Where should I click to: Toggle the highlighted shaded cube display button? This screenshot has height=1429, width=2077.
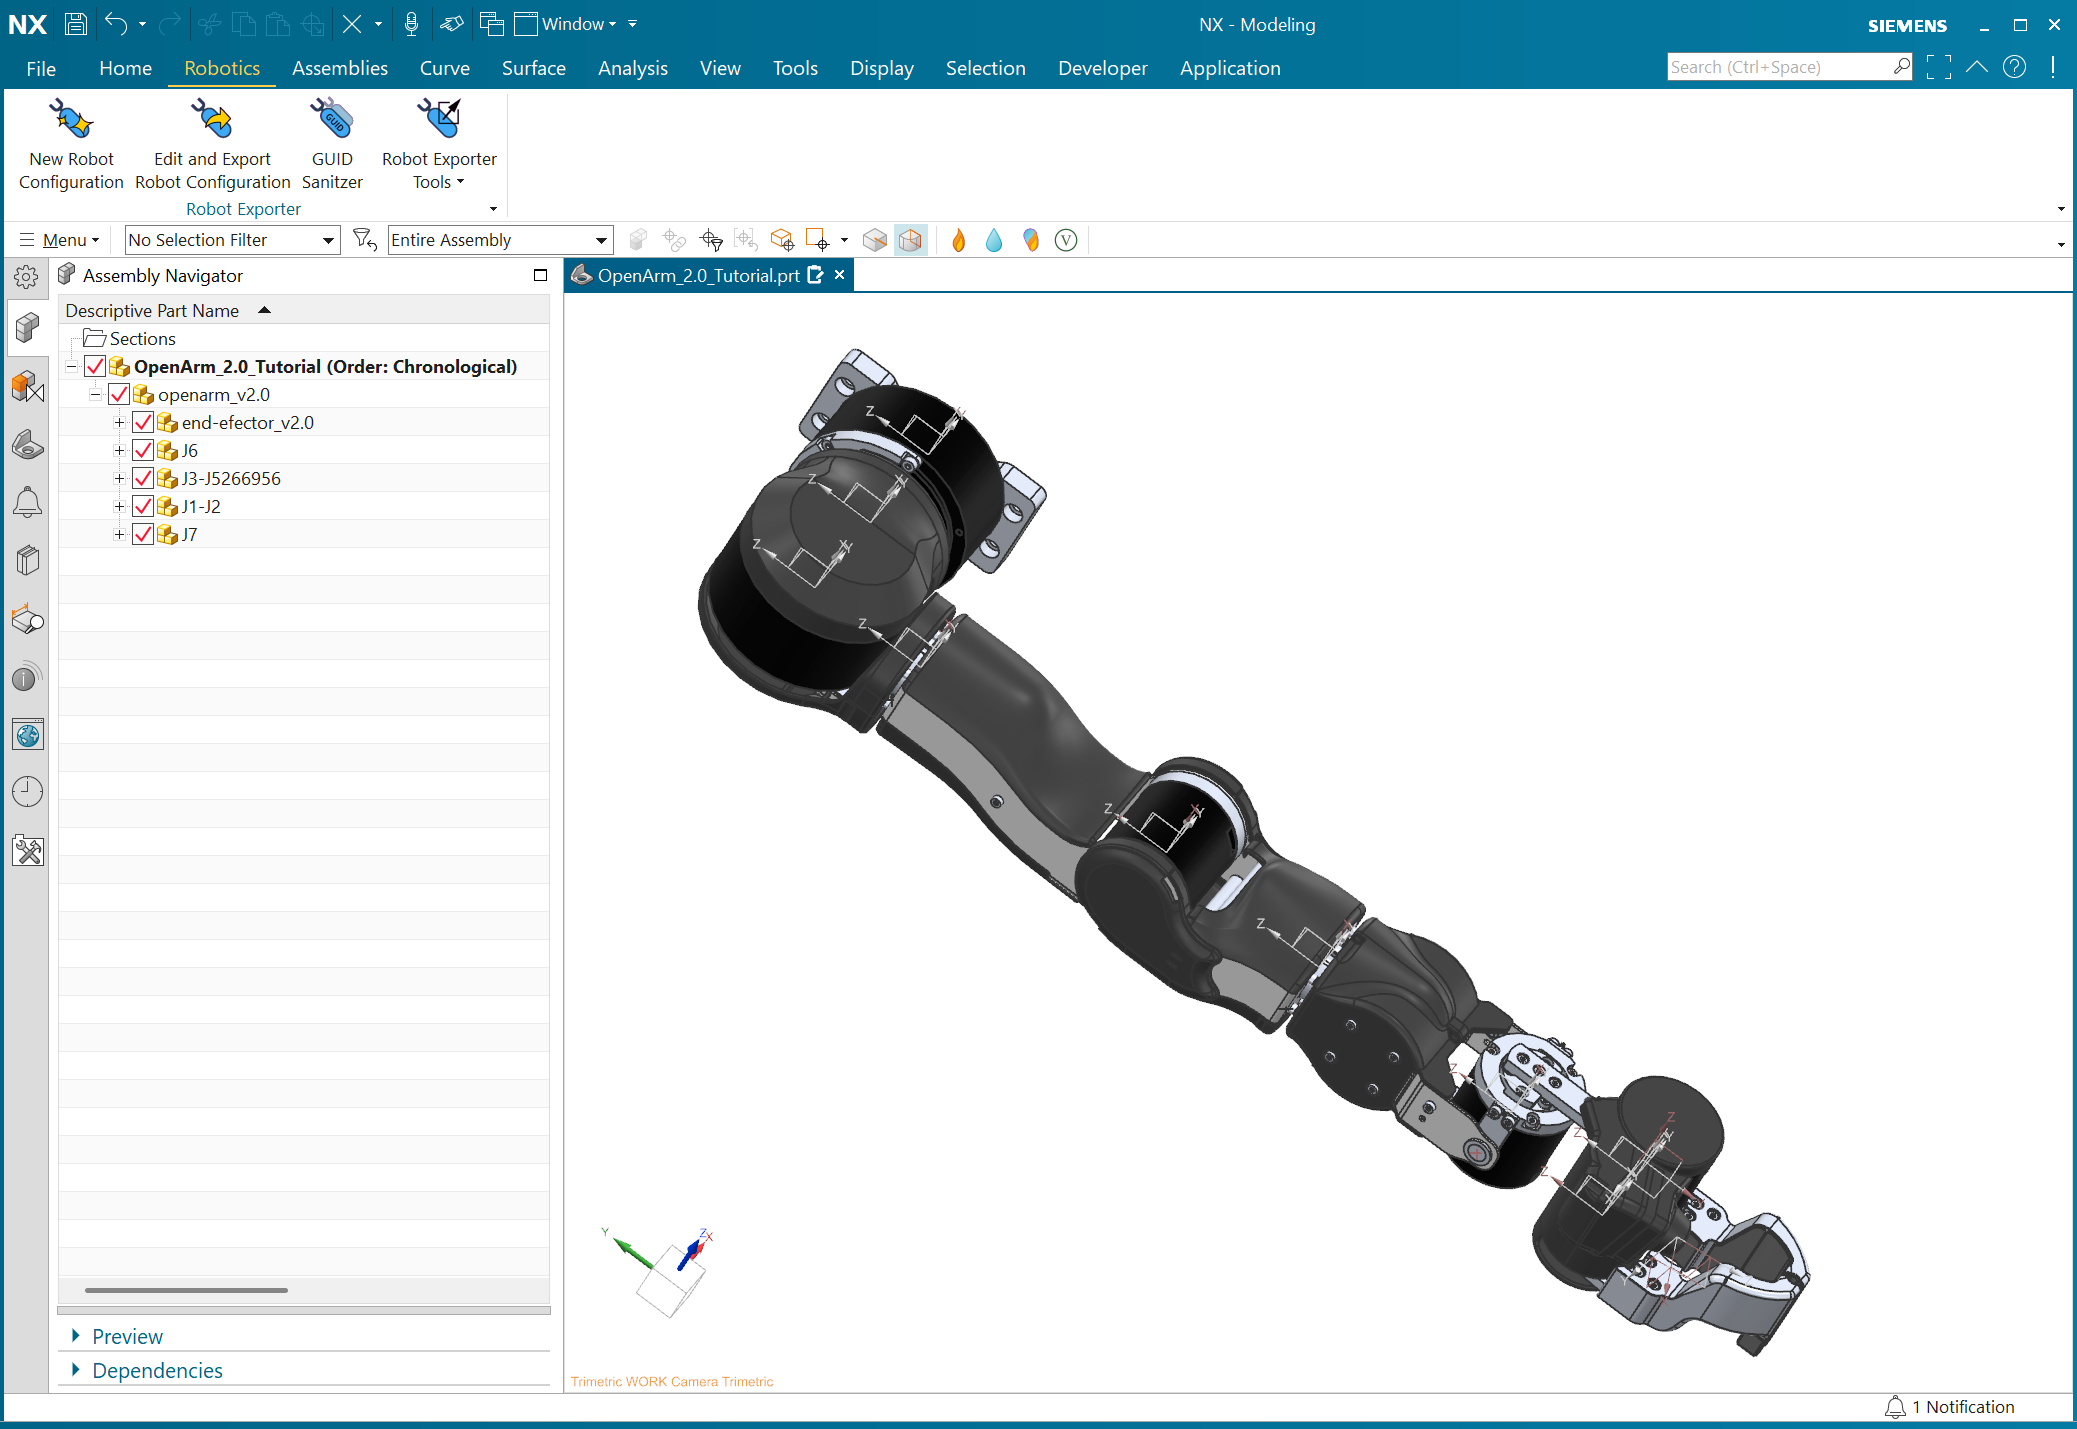[910, 240]
